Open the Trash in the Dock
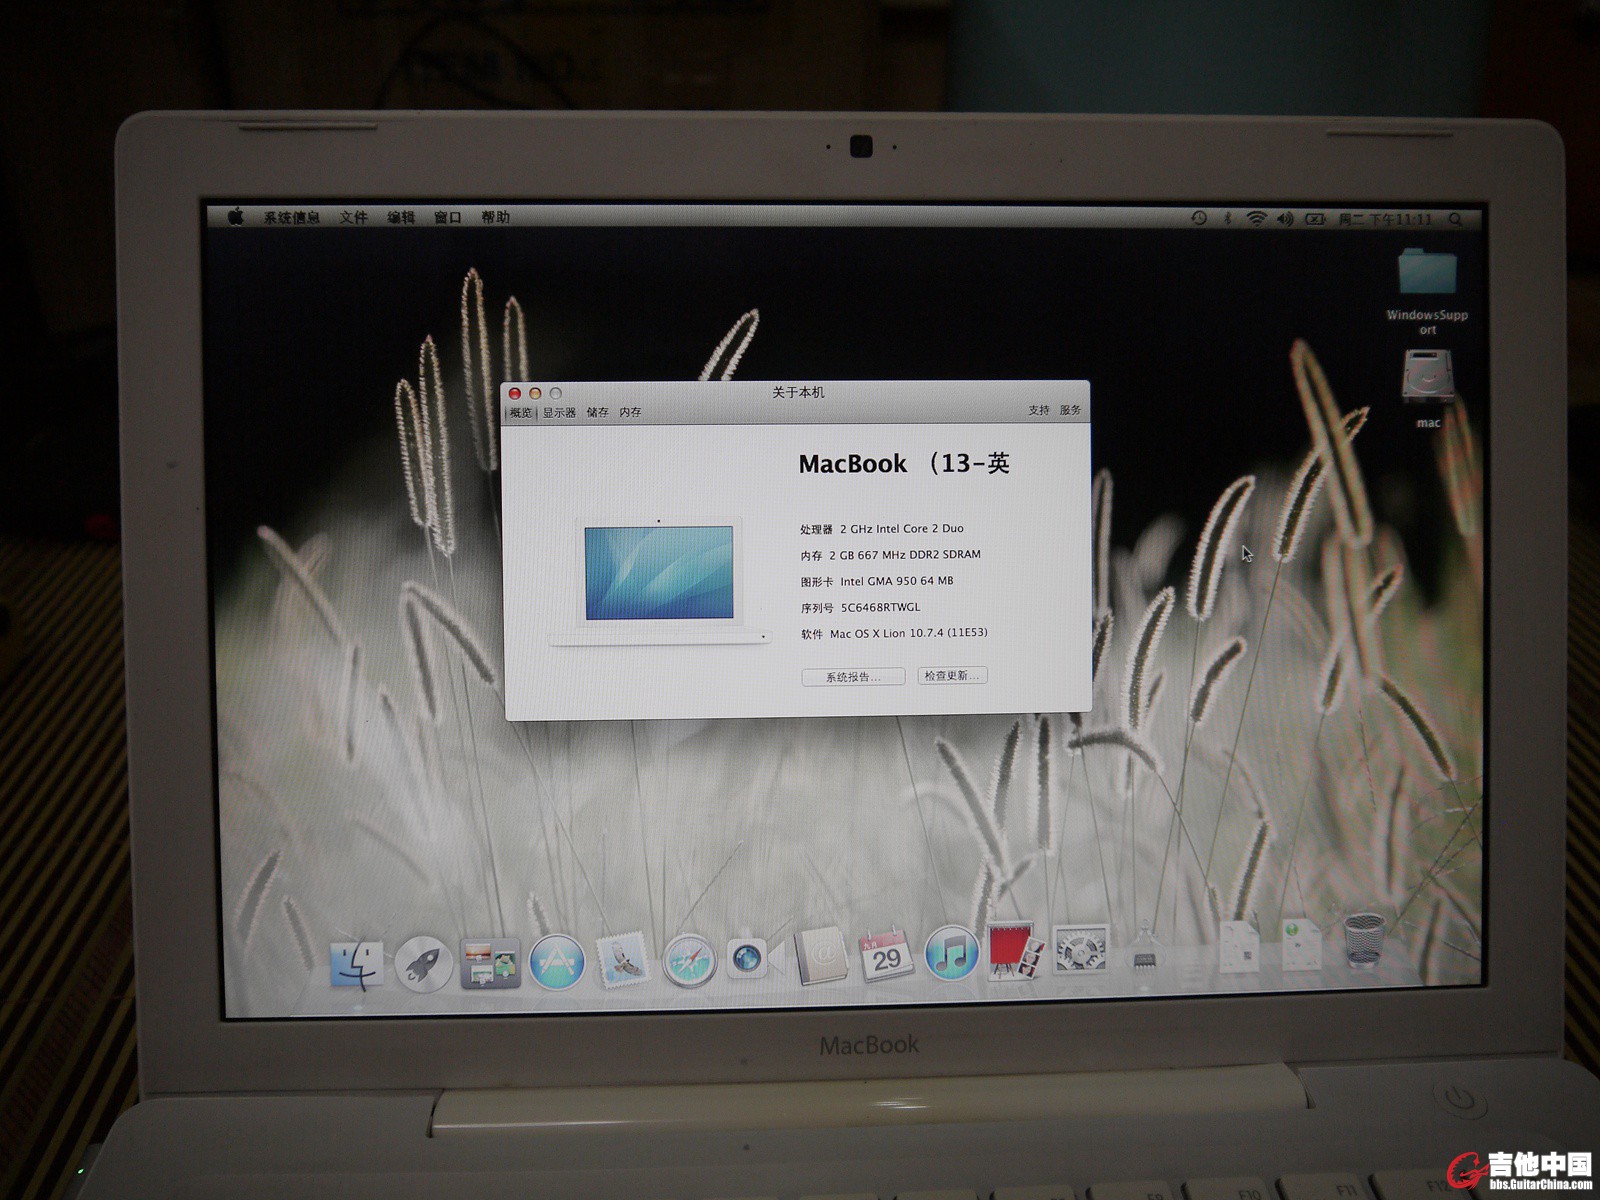Image resolution: width=1600 pixels, height=1200 pixels. coord(1363,941)
